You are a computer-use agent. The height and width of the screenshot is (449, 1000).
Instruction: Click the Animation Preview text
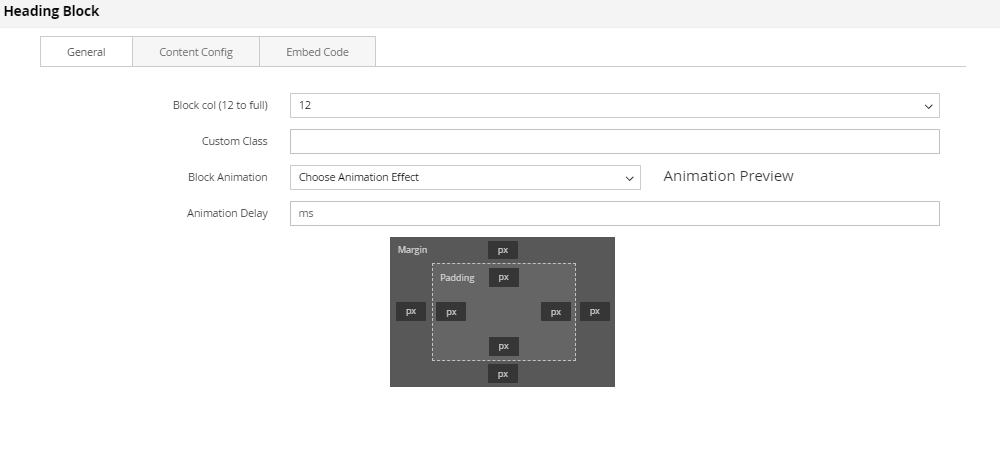coord(728,176)
